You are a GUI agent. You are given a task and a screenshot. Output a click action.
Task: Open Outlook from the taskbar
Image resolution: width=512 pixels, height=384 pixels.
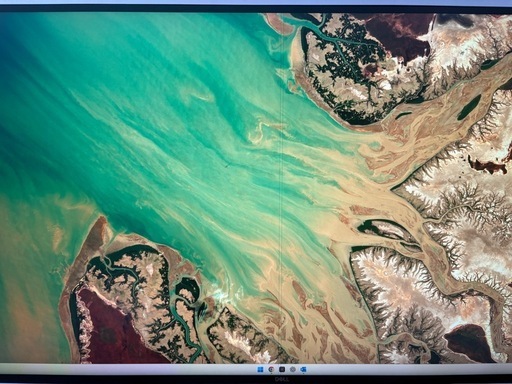[x=303, y=369]
